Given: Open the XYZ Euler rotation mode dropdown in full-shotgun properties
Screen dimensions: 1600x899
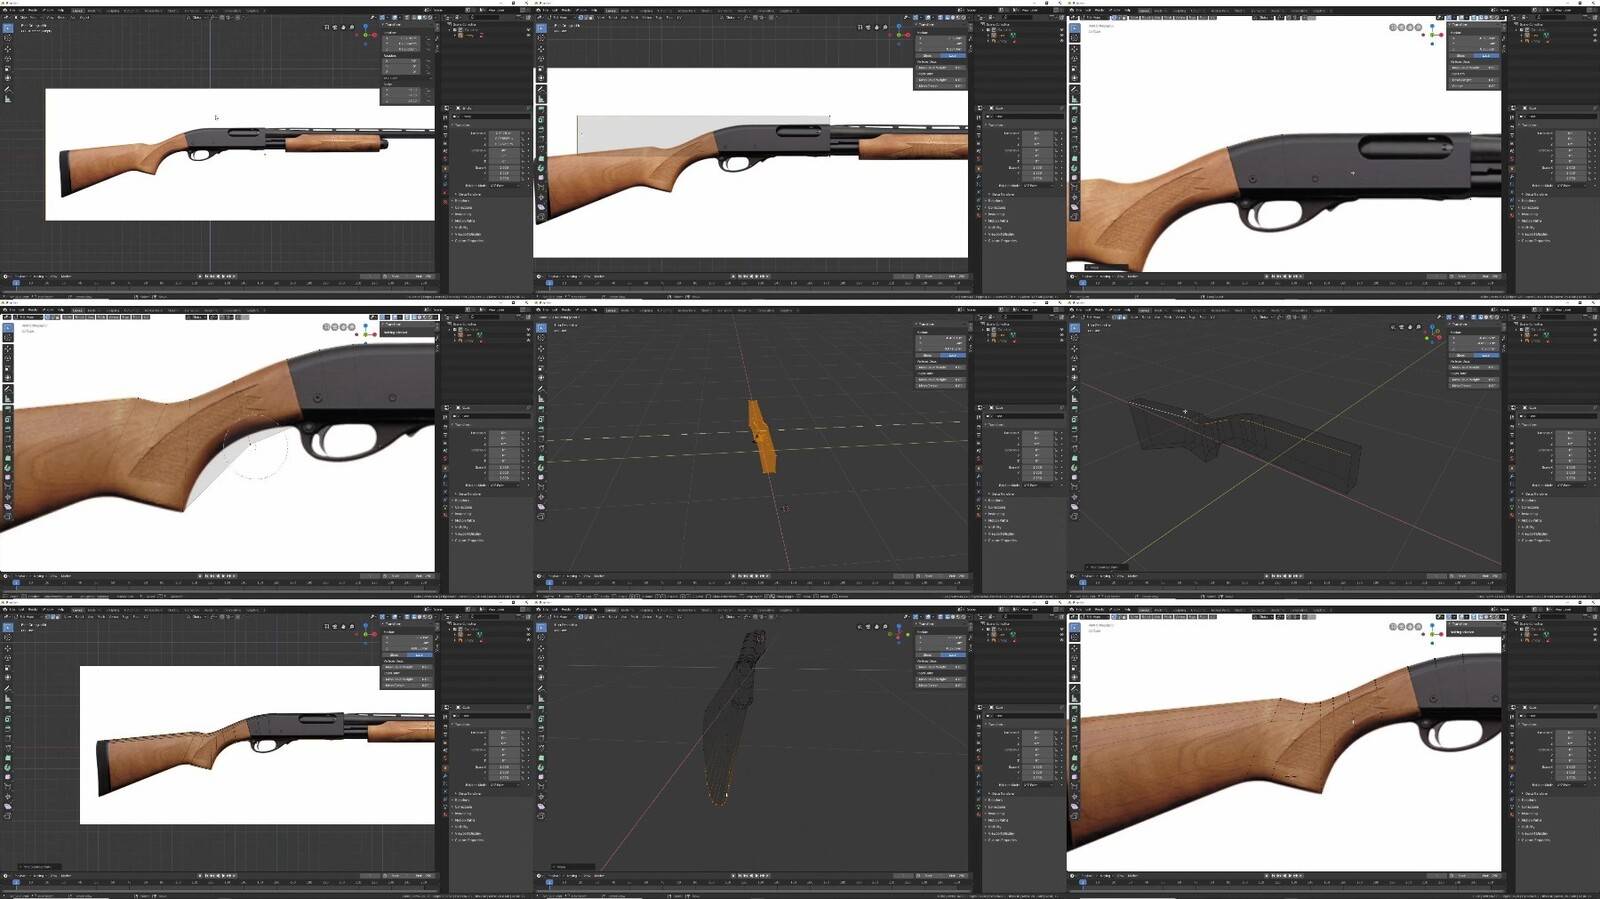Looking at the screenshot, I should coord(504,185).
